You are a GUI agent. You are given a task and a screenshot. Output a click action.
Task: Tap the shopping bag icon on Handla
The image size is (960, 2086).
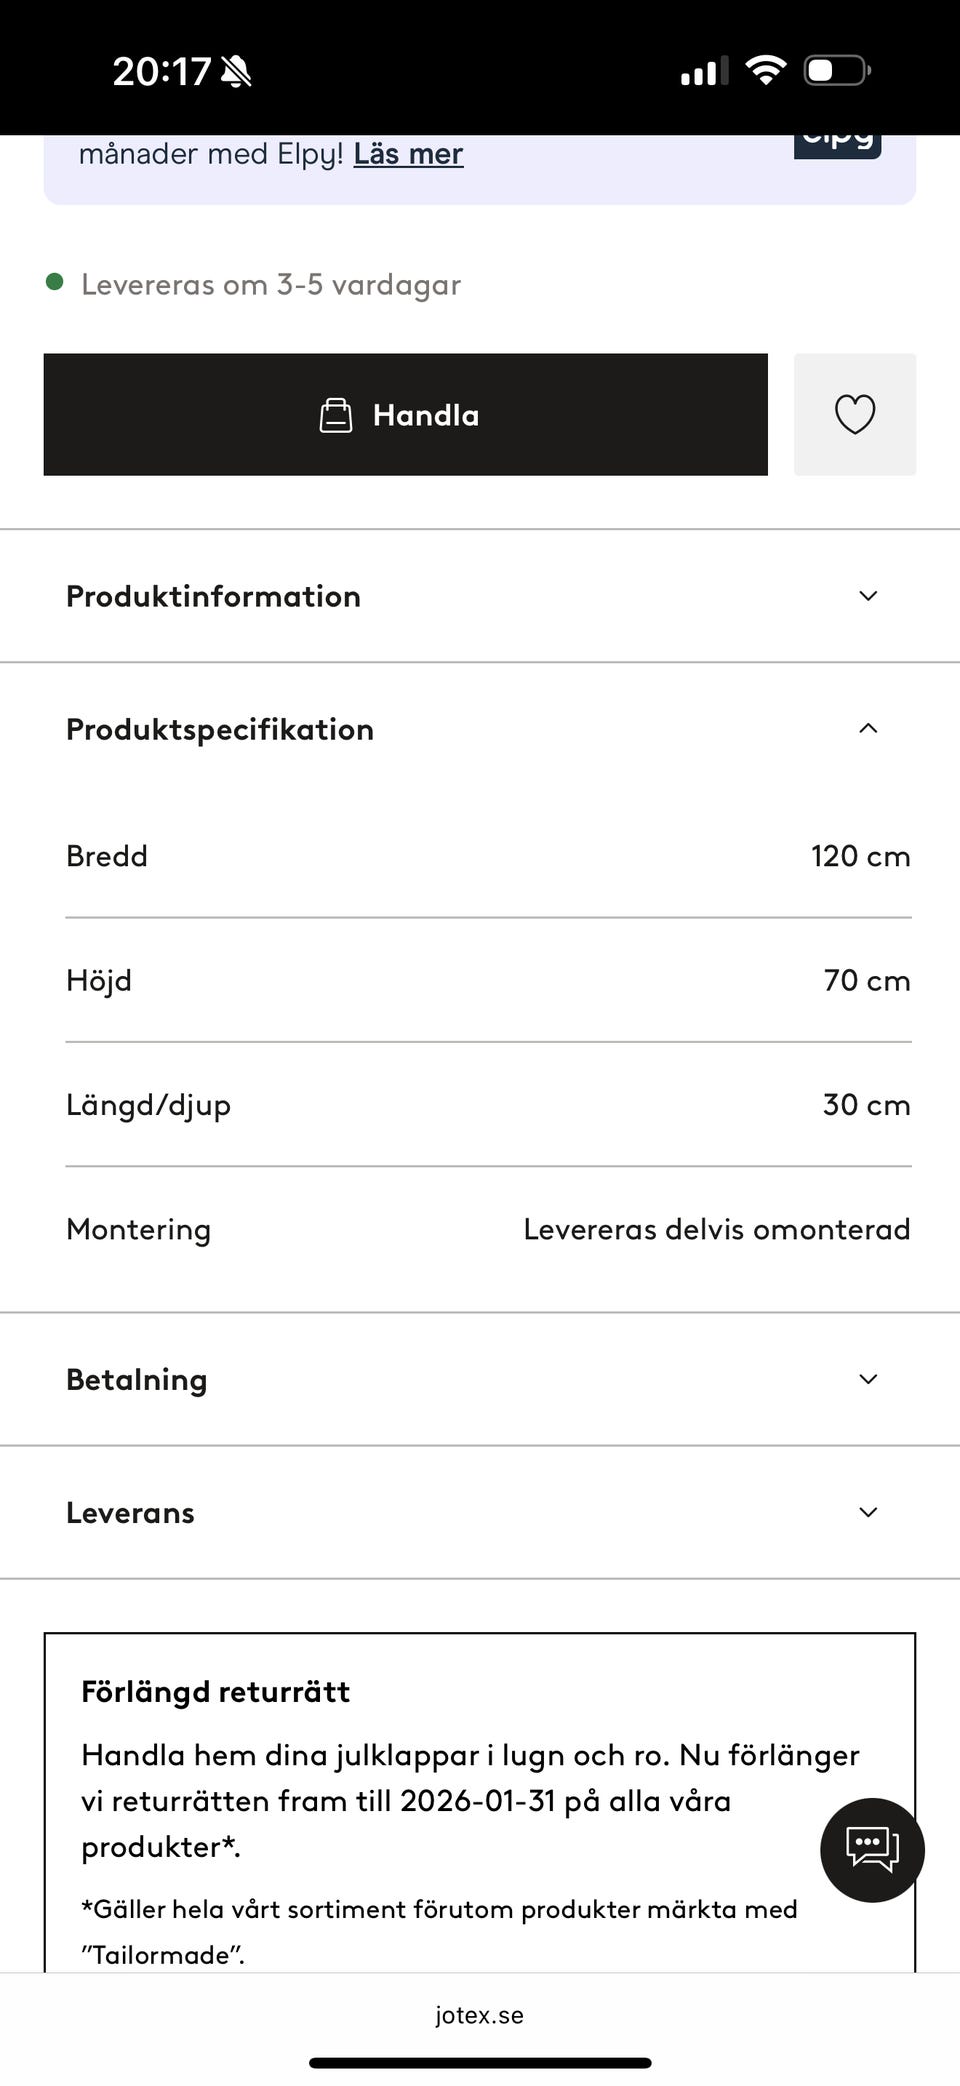[336, 415]
